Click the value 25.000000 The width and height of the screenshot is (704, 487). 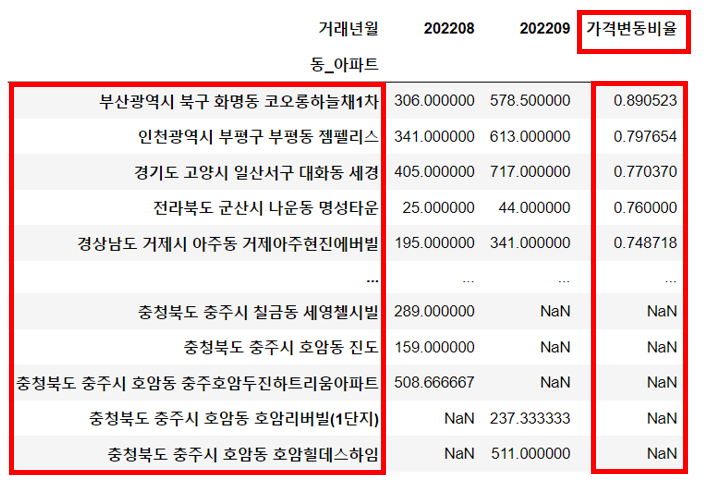pos(438,208)
